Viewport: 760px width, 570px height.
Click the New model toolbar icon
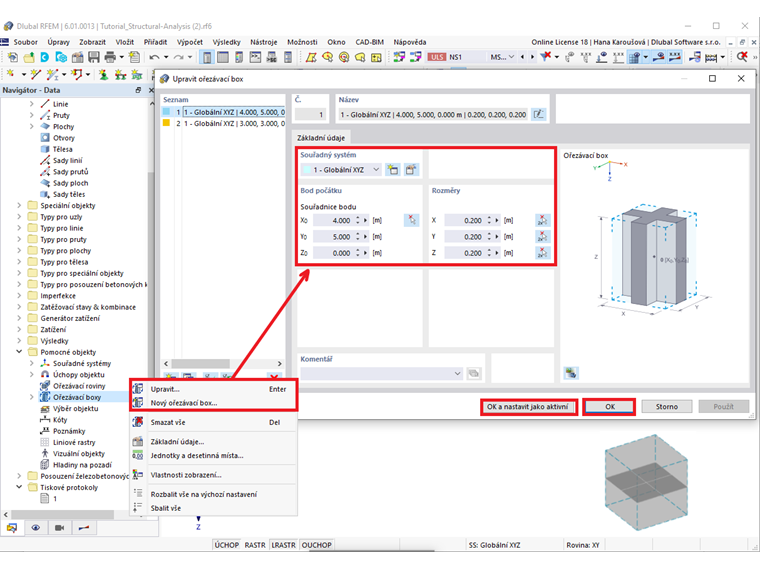13,57
